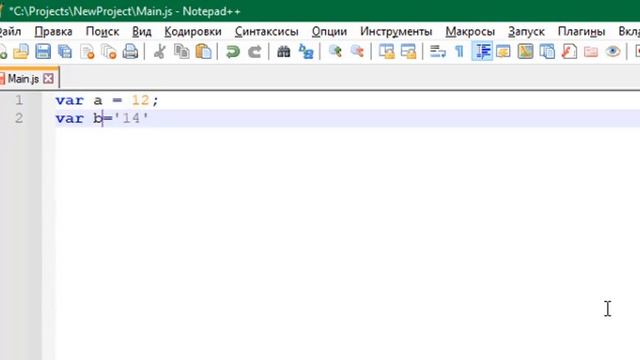Open the user defined language icon
Viewport: 640px width, 360px height.
point(503,52)
